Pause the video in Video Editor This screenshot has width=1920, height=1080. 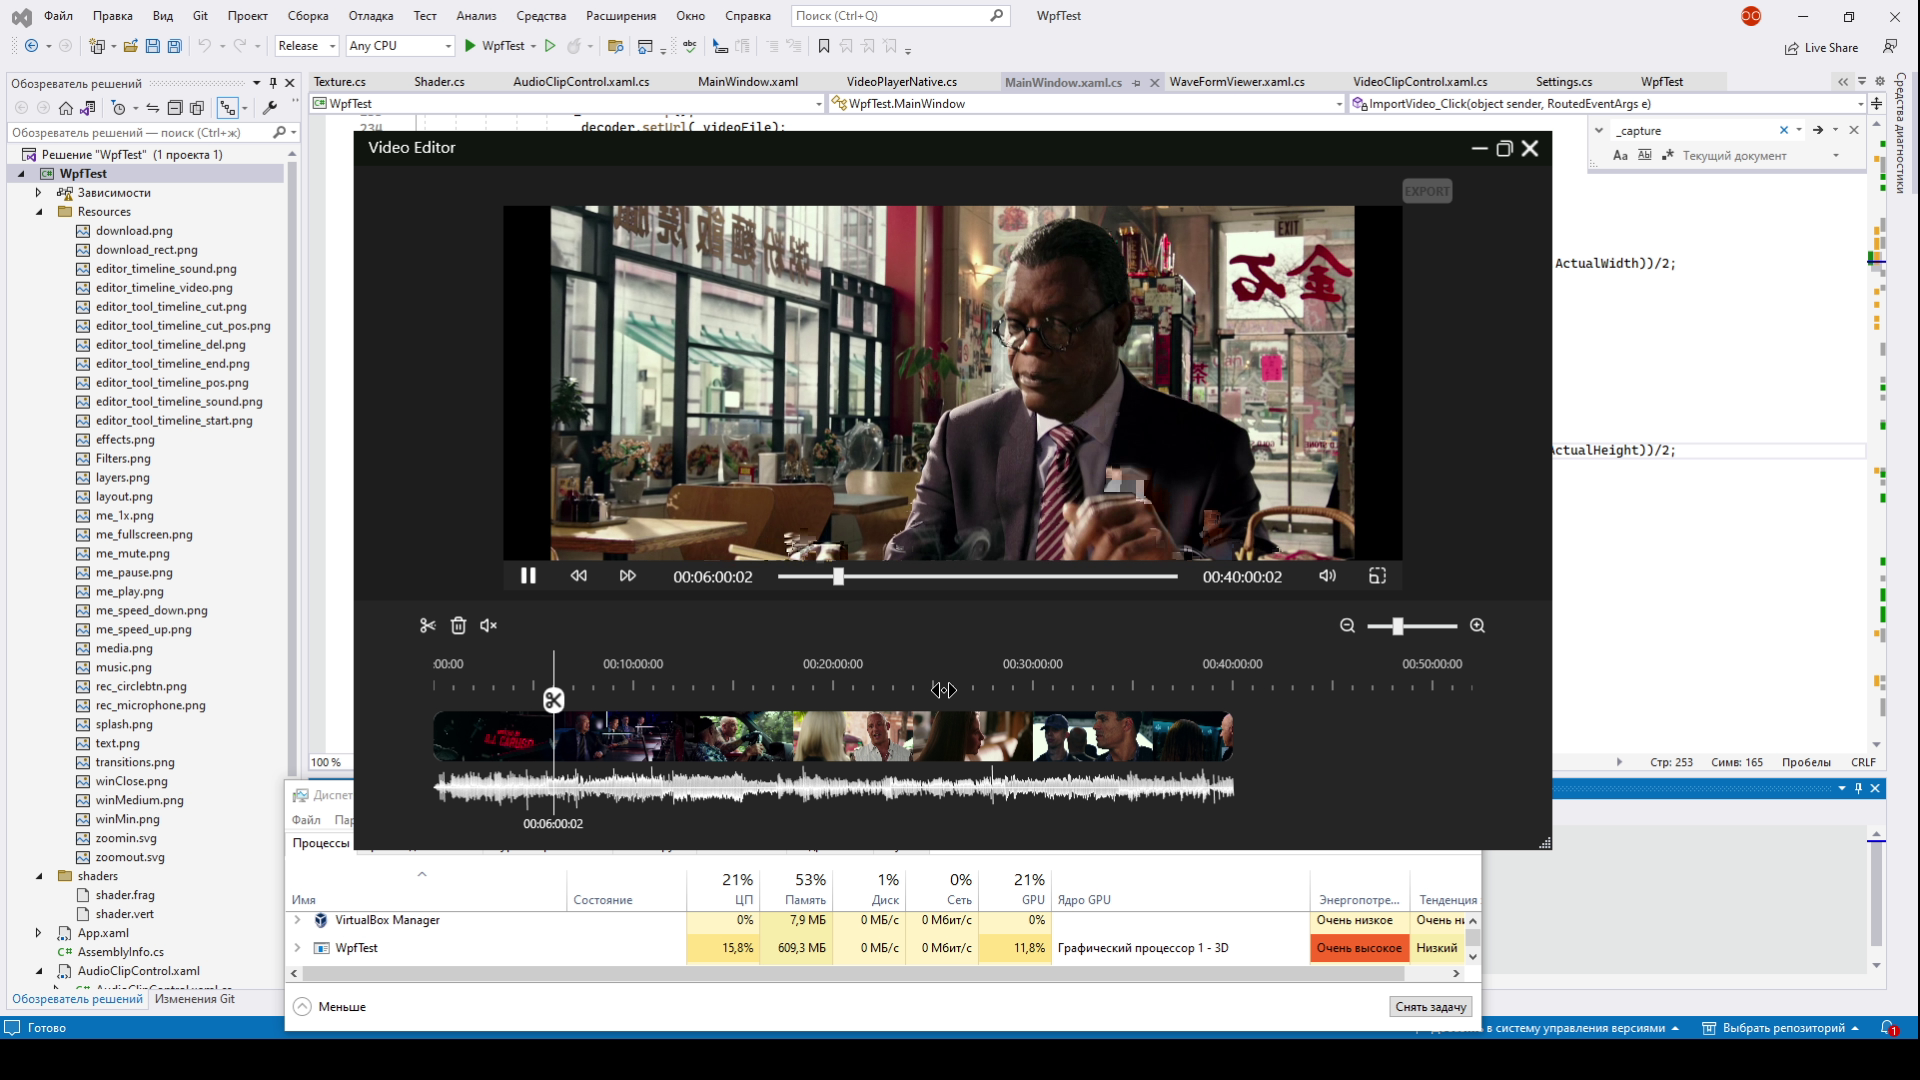pyautogui.click(x=528, y=576)
